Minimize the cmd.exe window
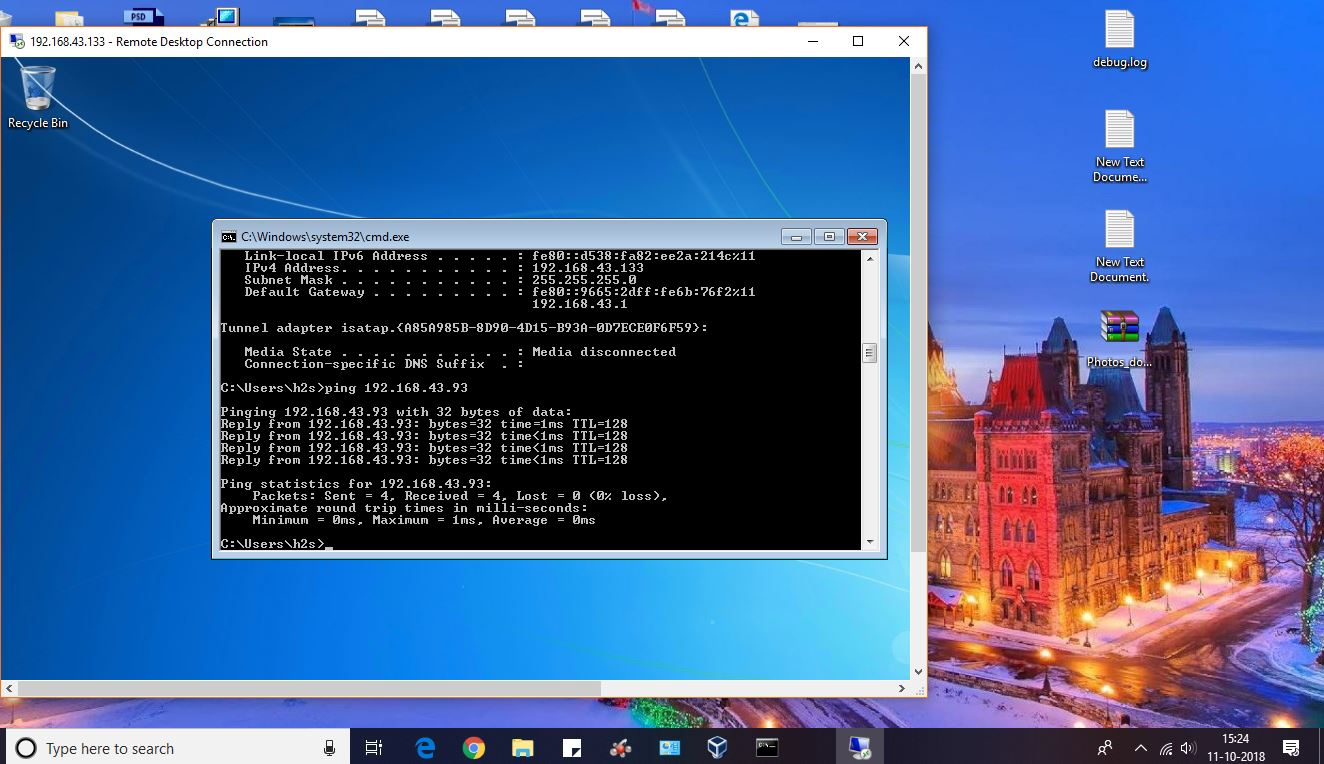The width and height of the screenshot is (1324, 764). coord(796,237)
